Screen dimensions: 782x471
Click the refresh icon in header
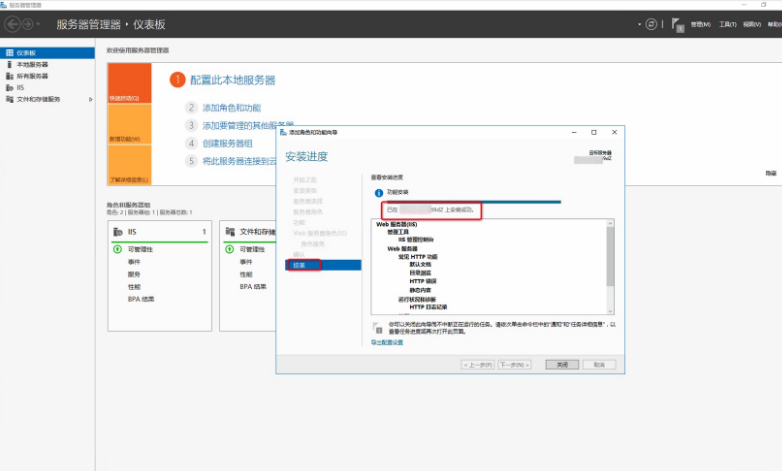pos(652,23)
